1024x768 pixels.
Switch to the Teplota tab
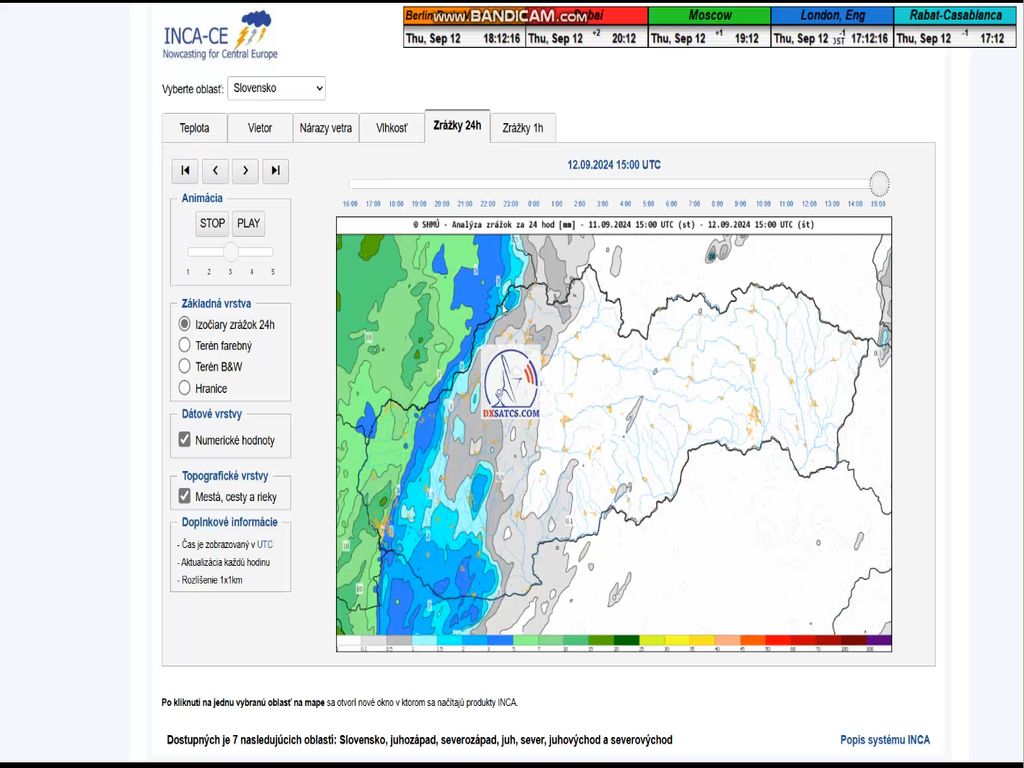[195, 128]
